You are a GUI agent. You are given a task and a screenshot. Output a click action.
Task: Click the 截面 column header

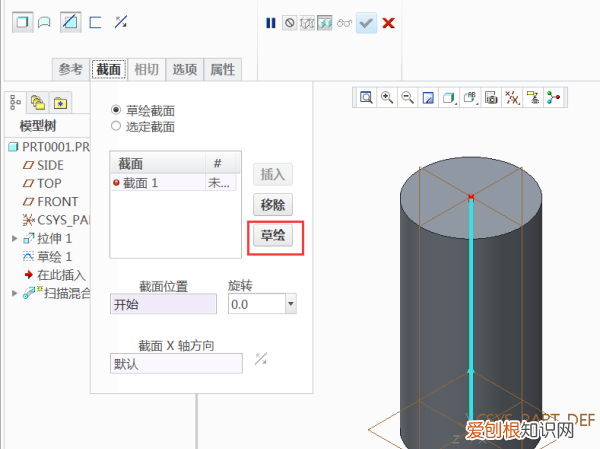point(158,163)
